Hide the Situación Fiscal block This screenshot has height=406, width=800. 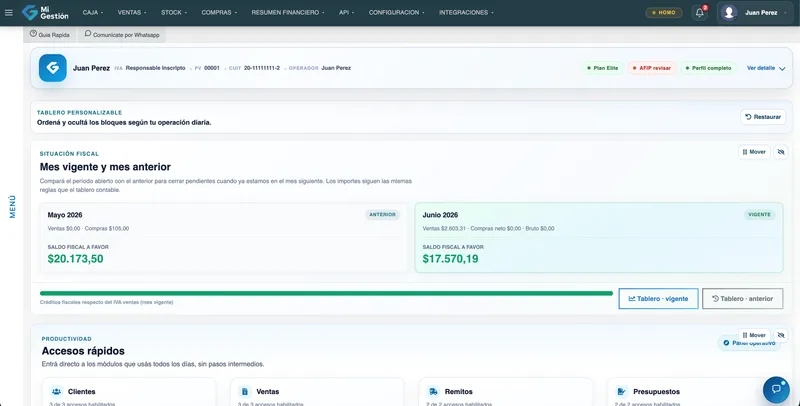781,152
